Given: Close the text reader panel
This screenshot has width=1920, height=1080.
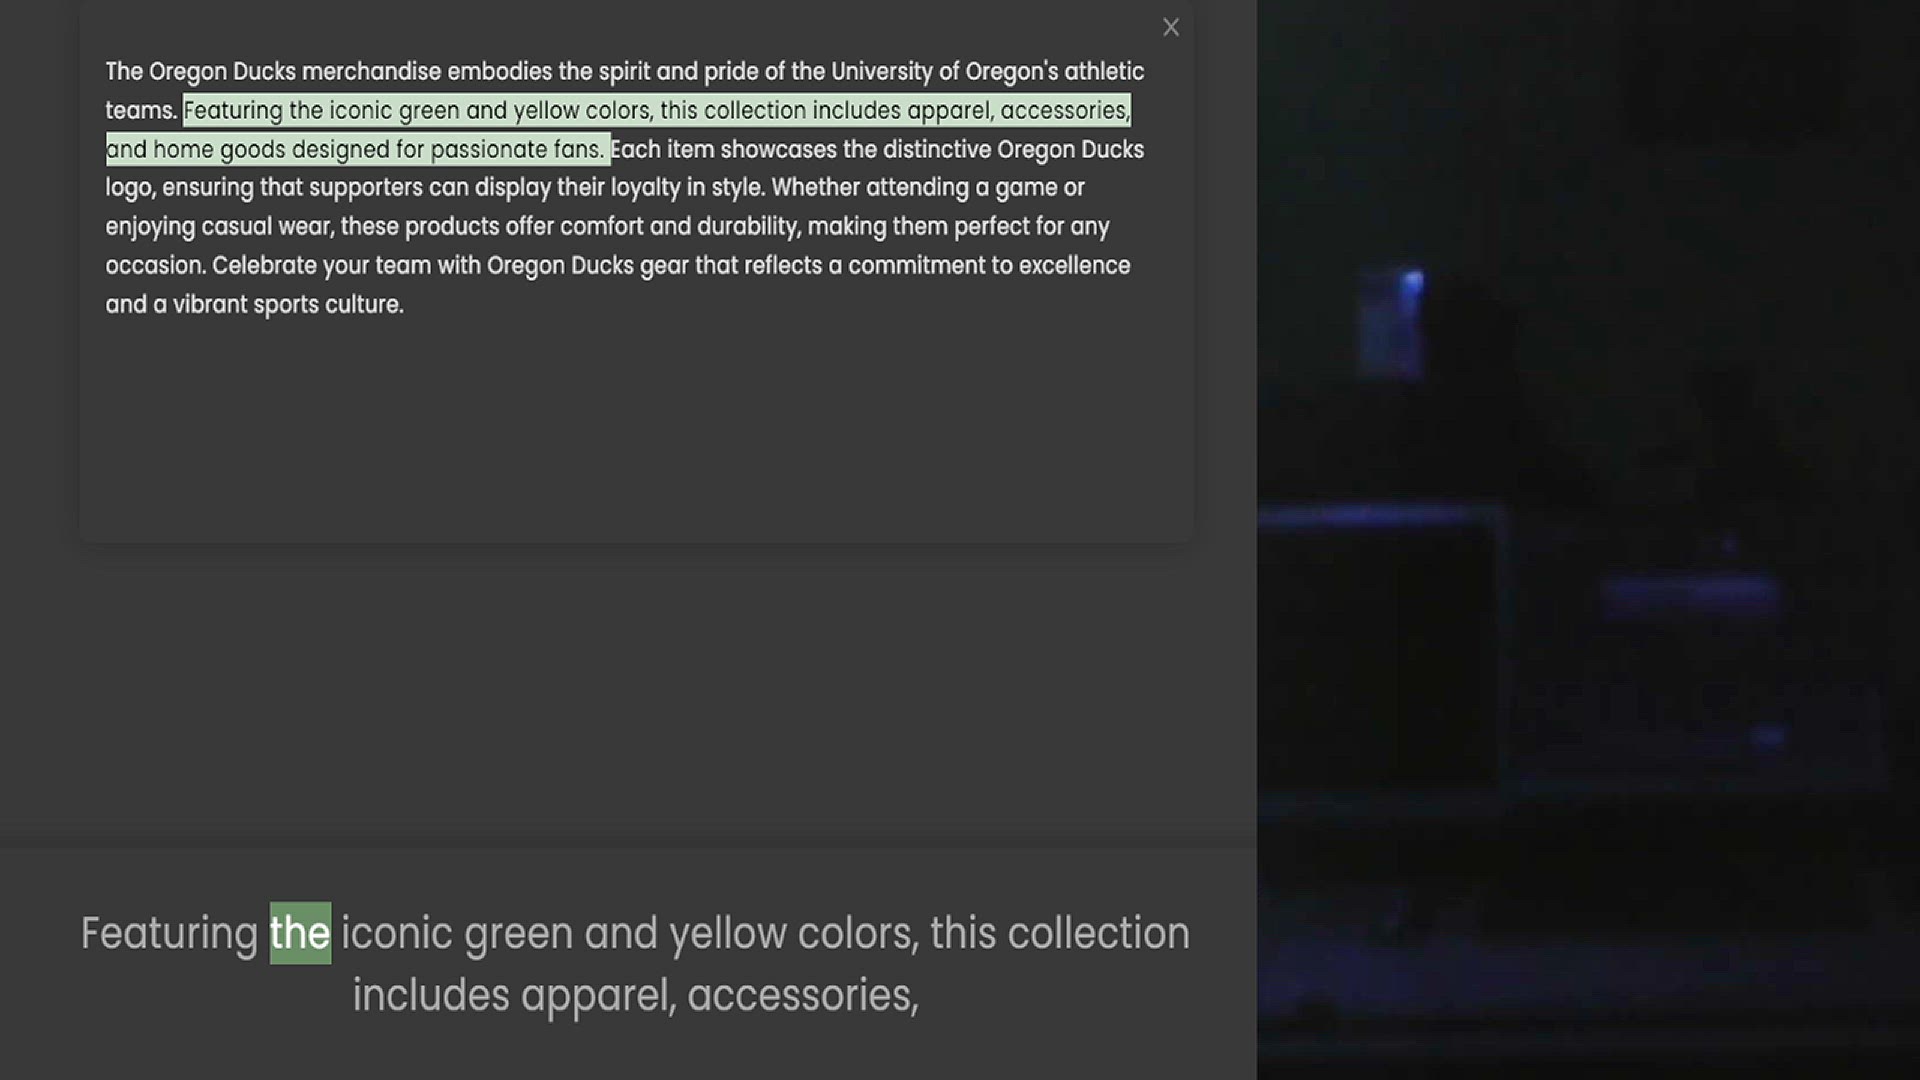Looking at the screenshot, I should [1171, 27].
